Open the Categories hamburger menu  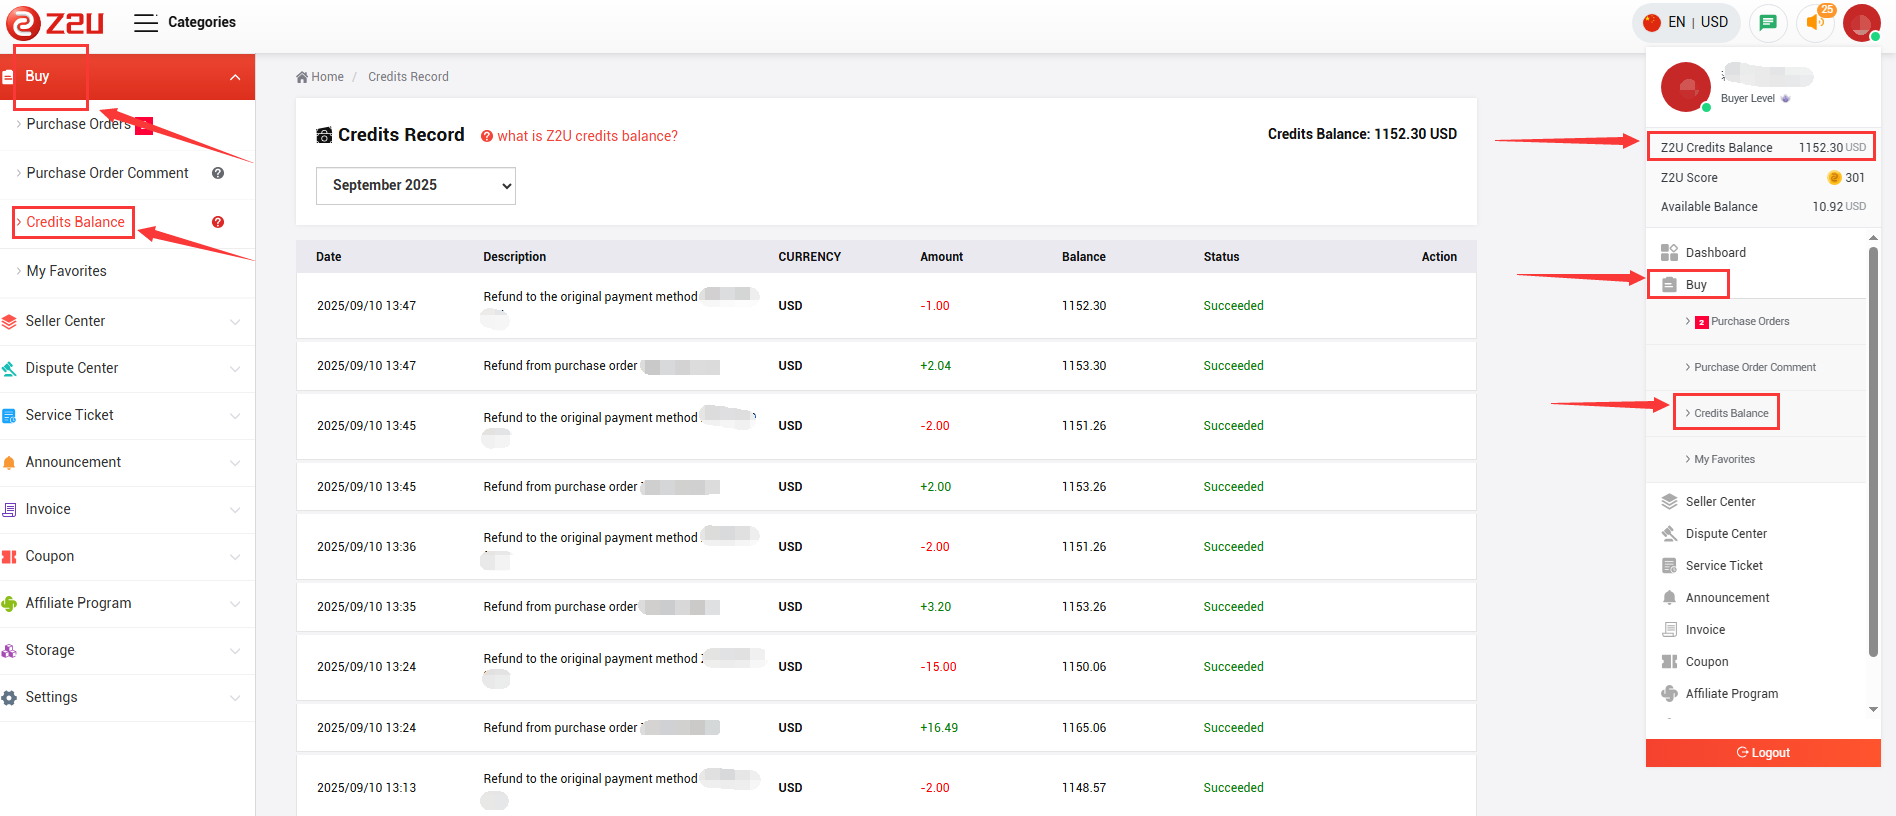coord(146,22)
